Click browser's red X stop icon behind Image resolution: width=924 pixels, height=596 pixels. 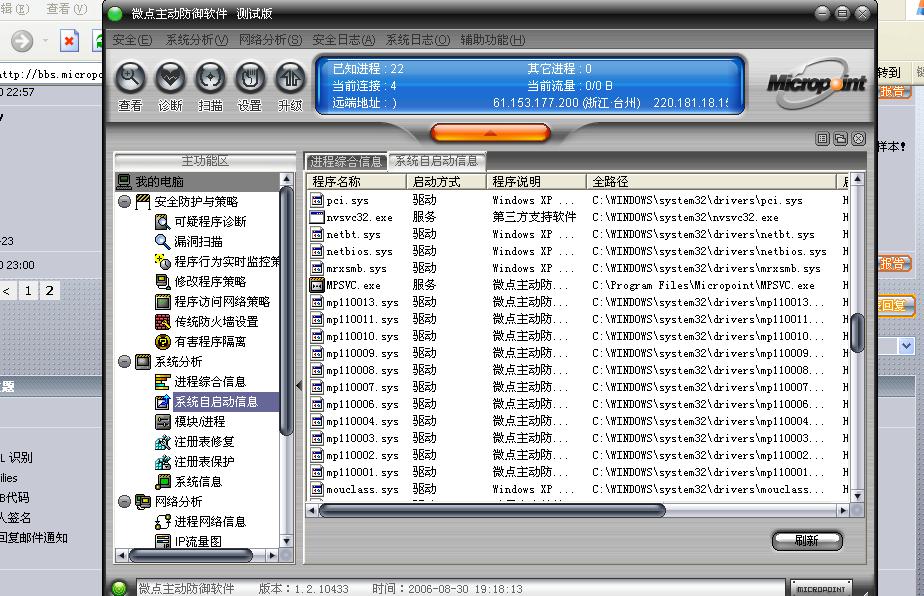pos(69,41)
